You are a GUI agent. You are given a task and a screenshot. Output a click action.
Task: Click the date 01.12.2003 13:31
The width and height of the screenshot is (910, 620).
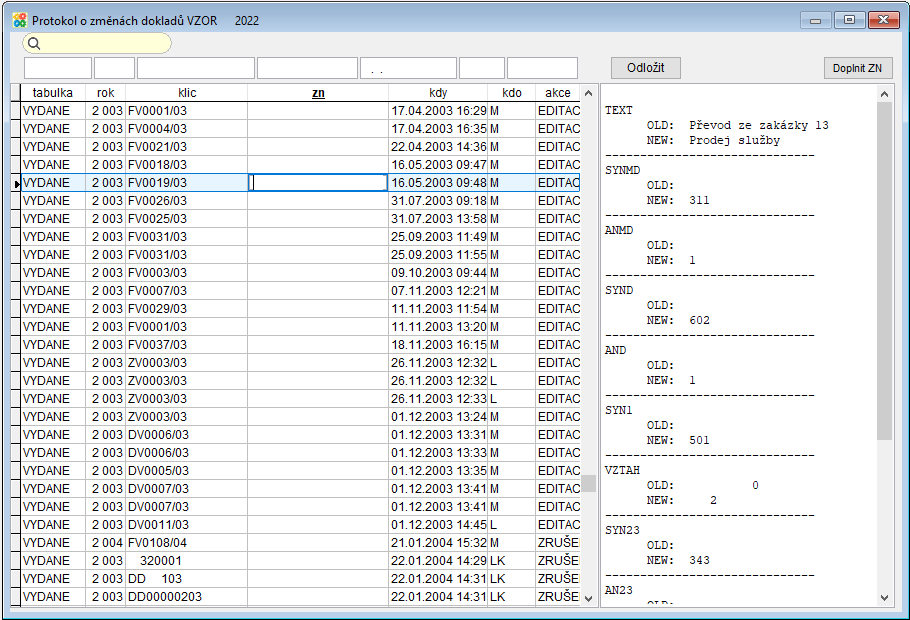[438, 435]
